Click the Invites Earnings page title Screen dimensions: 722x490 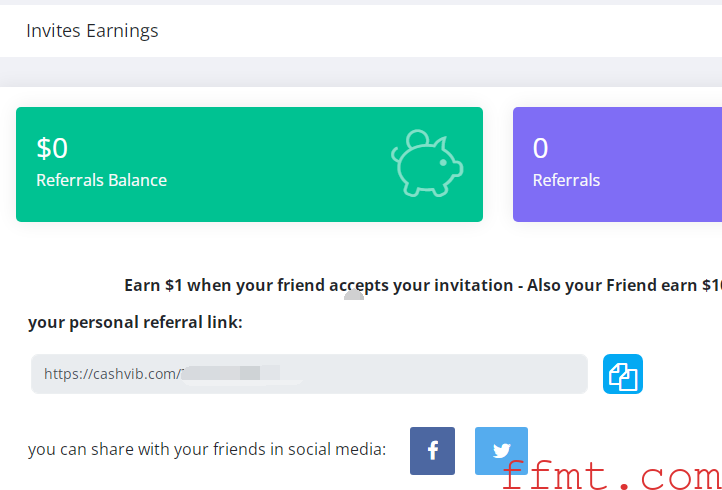[x=92, y=31]
